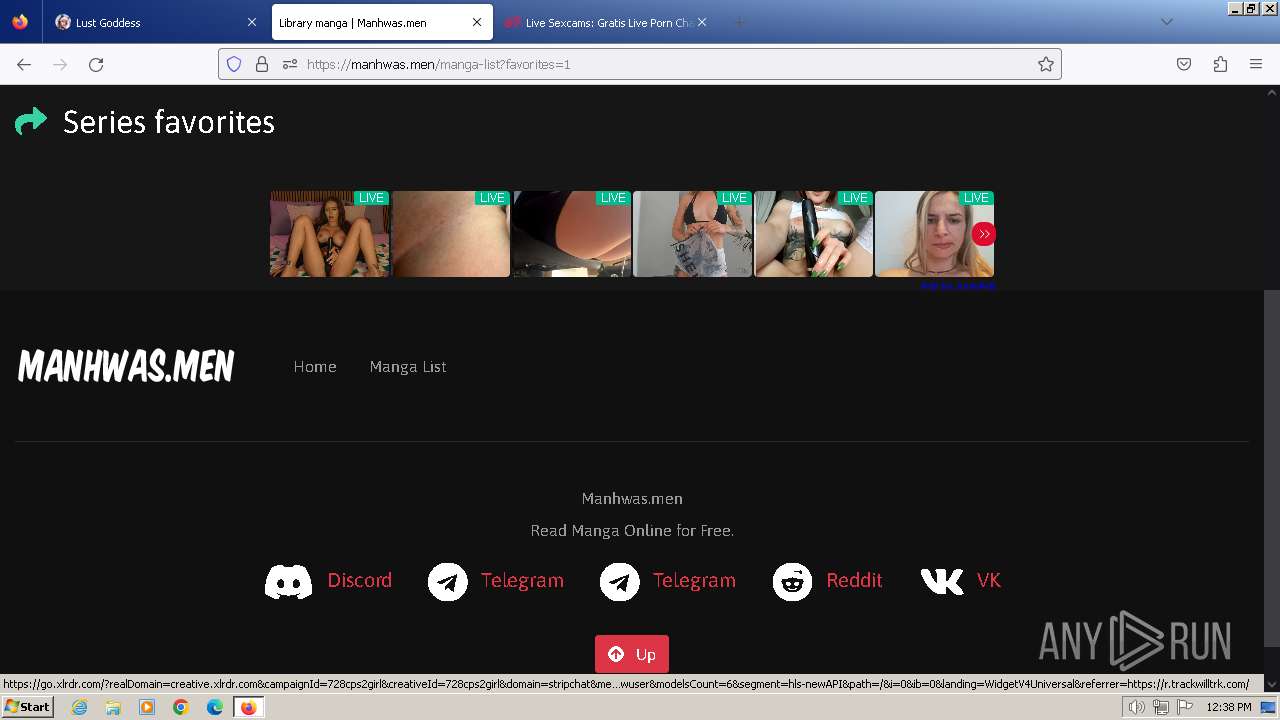Open File Explorer folder in taskbar

click(x=113, y=707)
